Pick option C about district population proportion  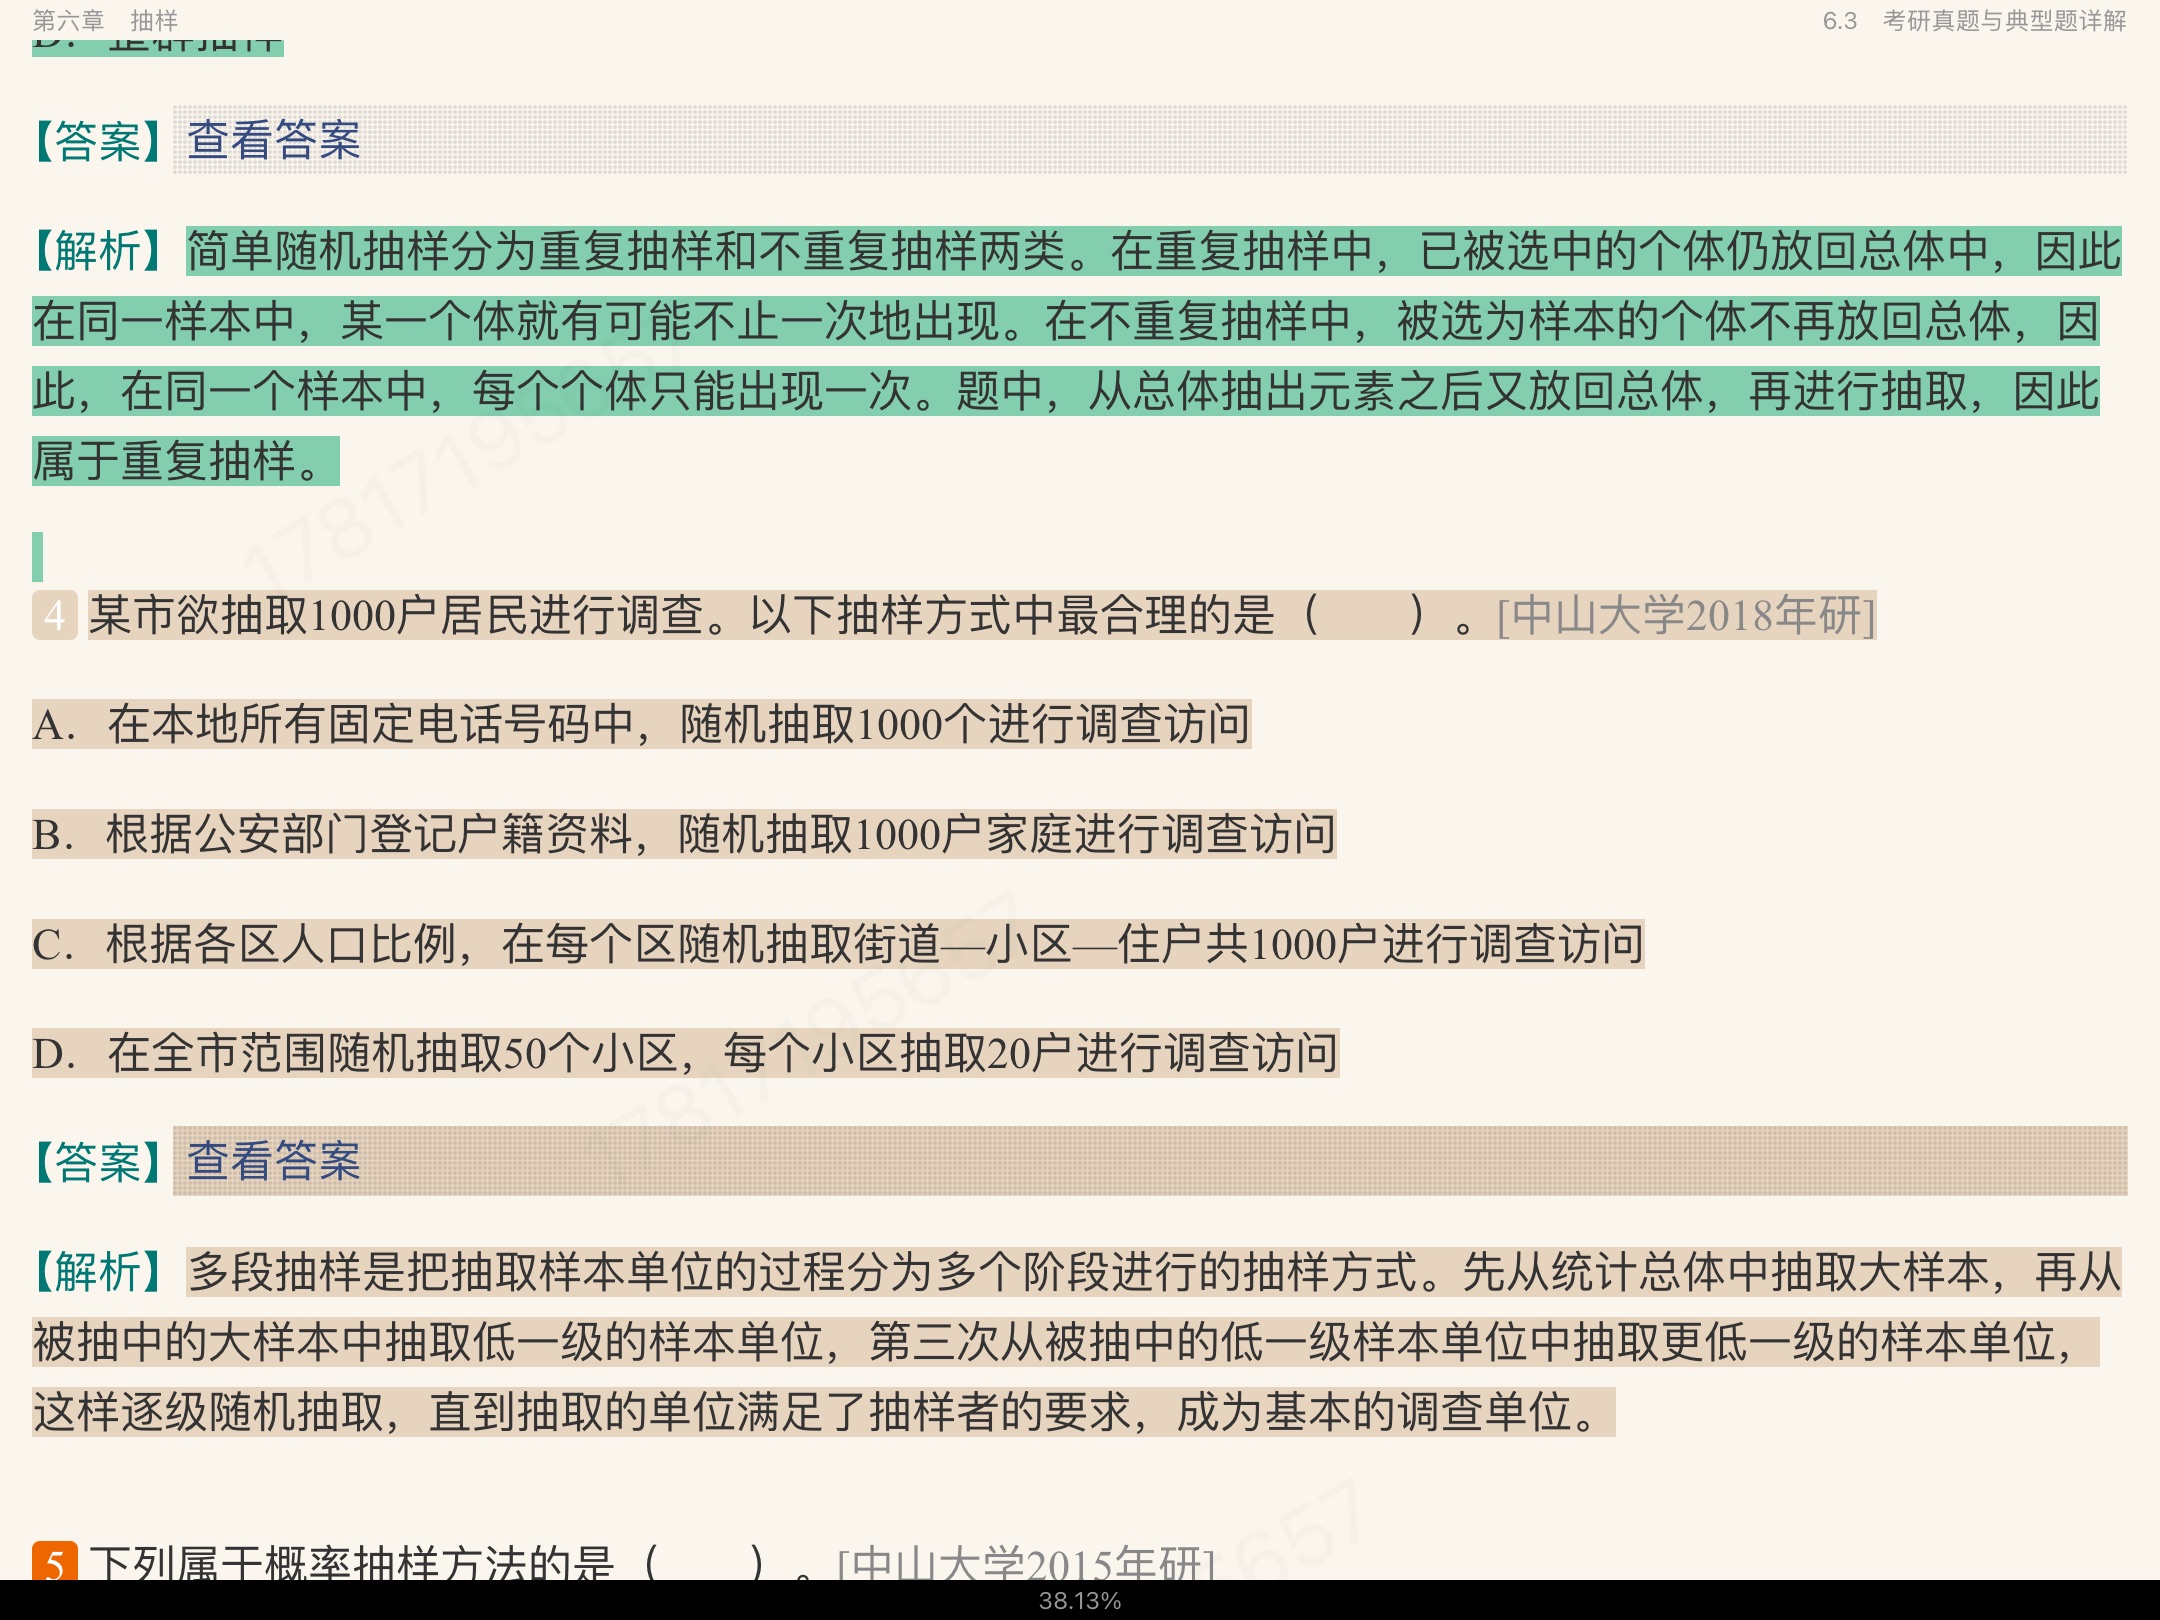(838, 944)
